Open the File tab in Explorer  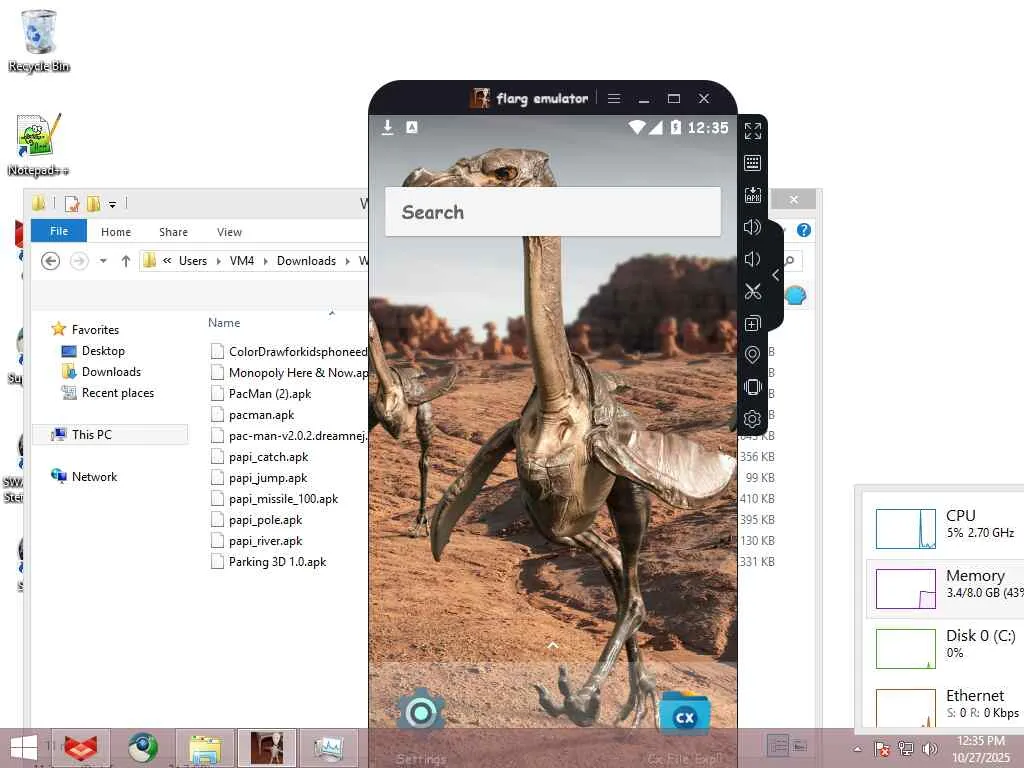coord(59,231)
